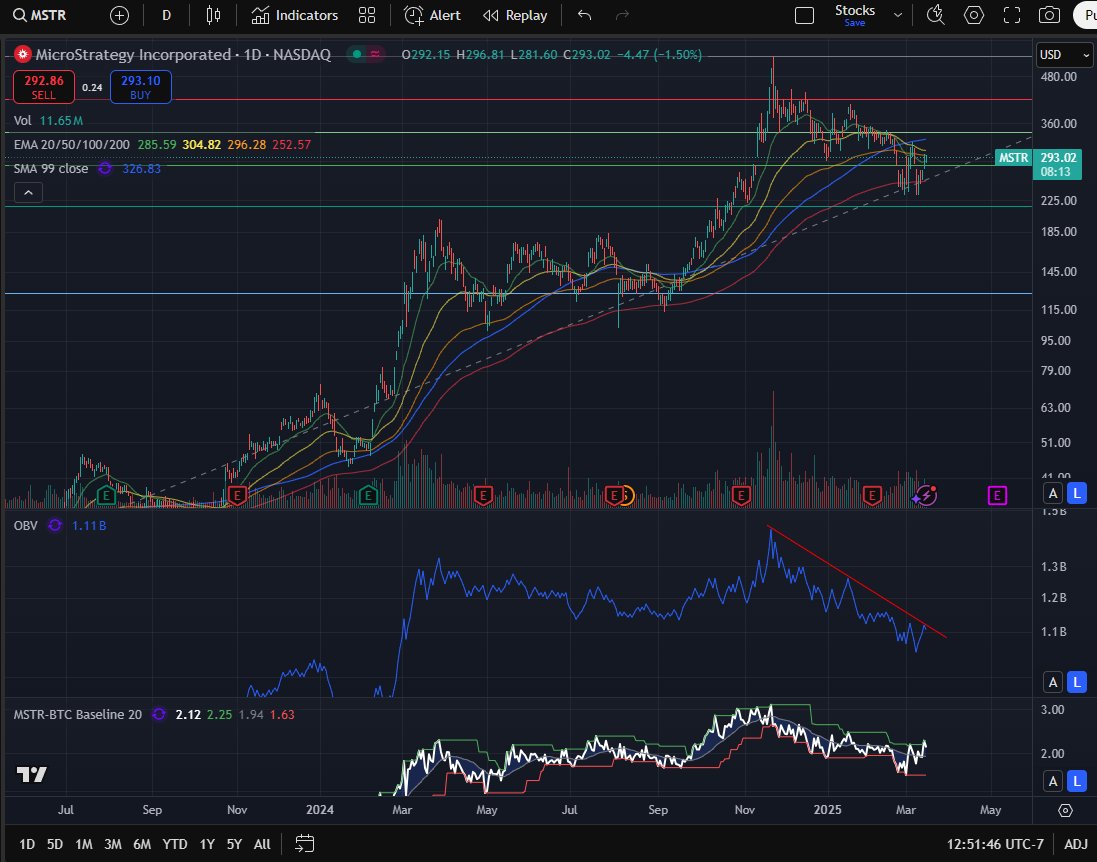Toggle log scale L on price pane
The image size is (1097, 862).
(1077, 493)
